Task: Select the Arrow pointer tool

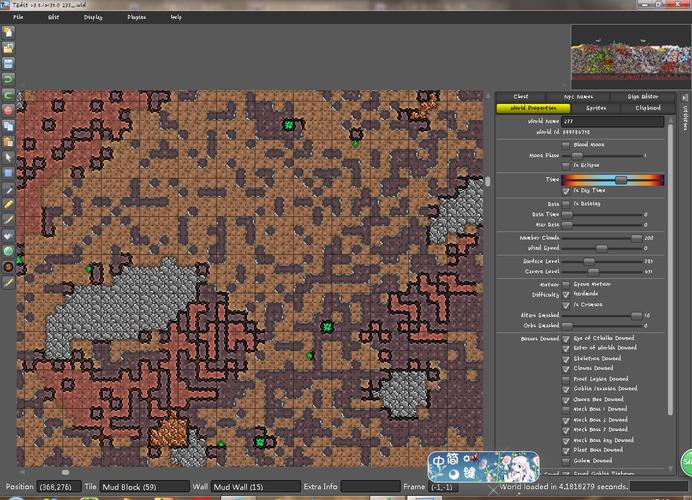Action: tap(8, 158)
